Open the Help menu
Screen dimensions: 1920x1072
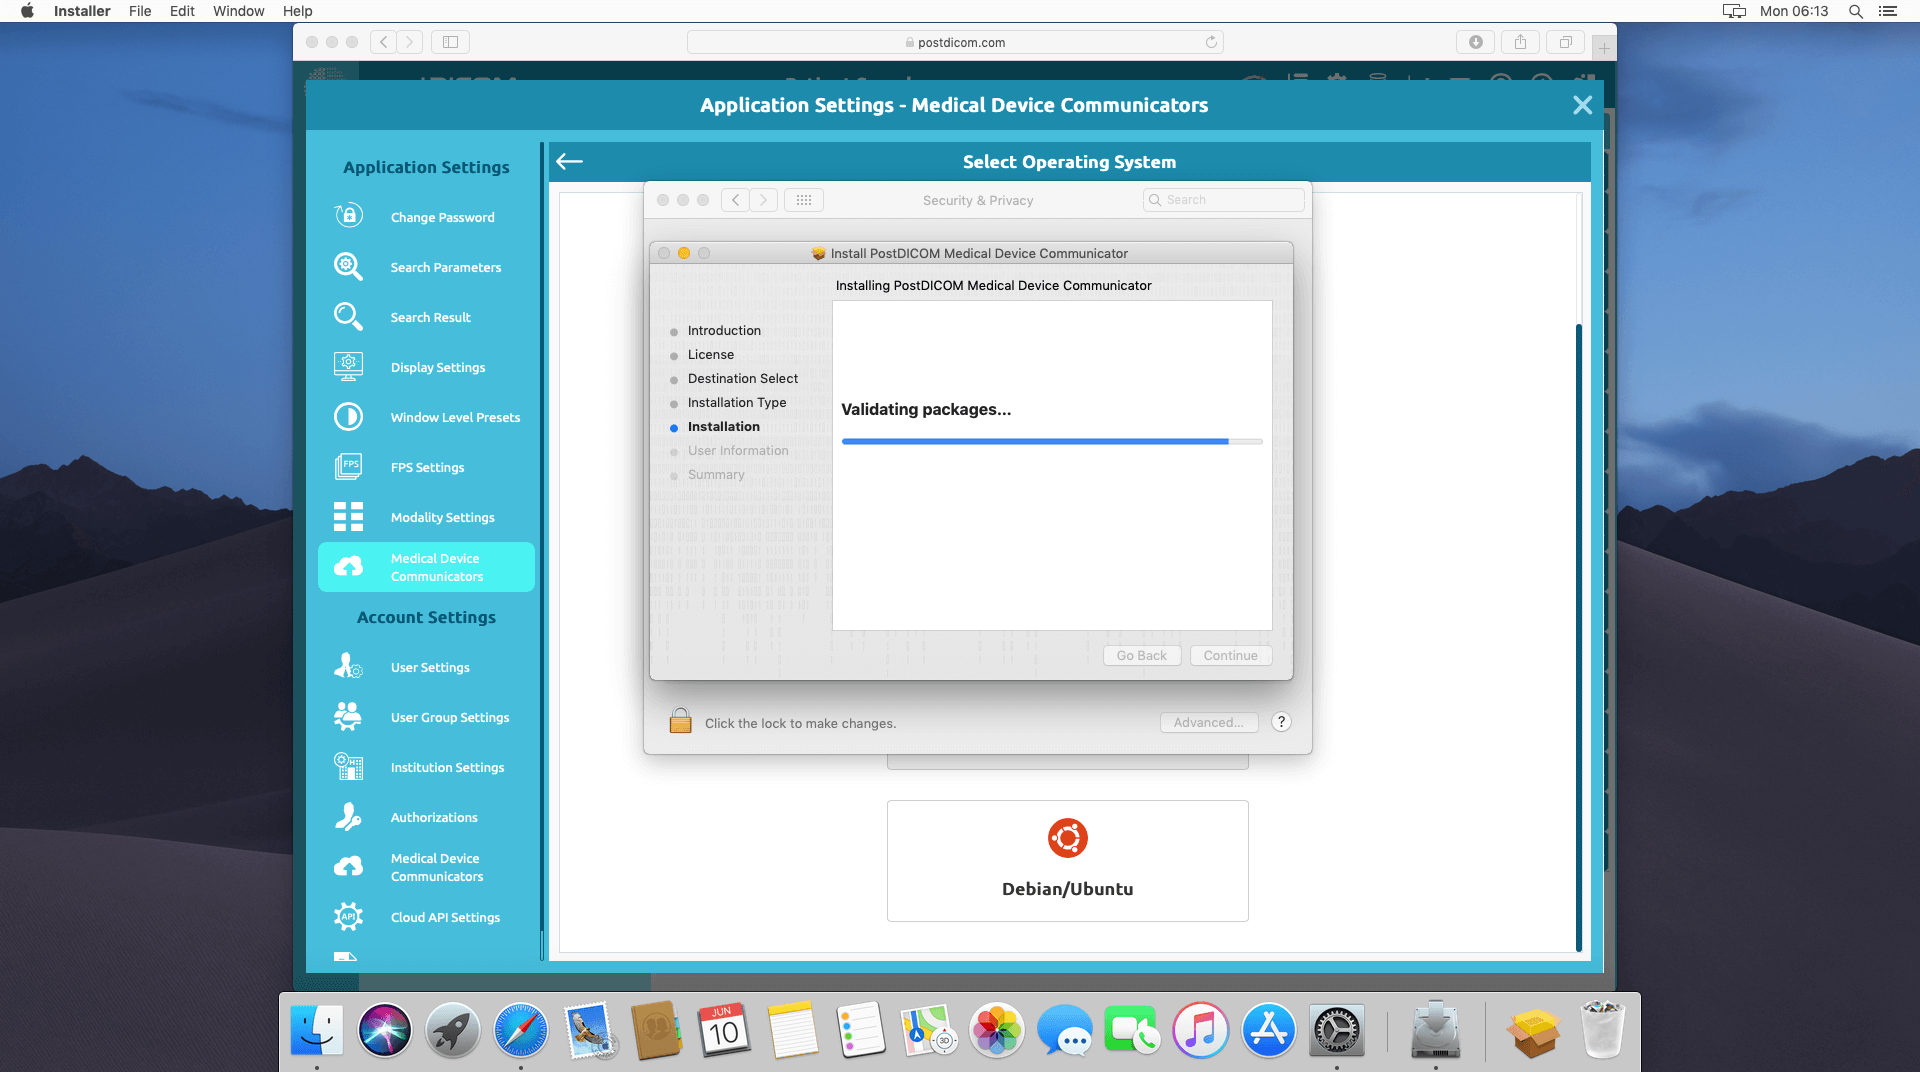[x=297, y=11]
